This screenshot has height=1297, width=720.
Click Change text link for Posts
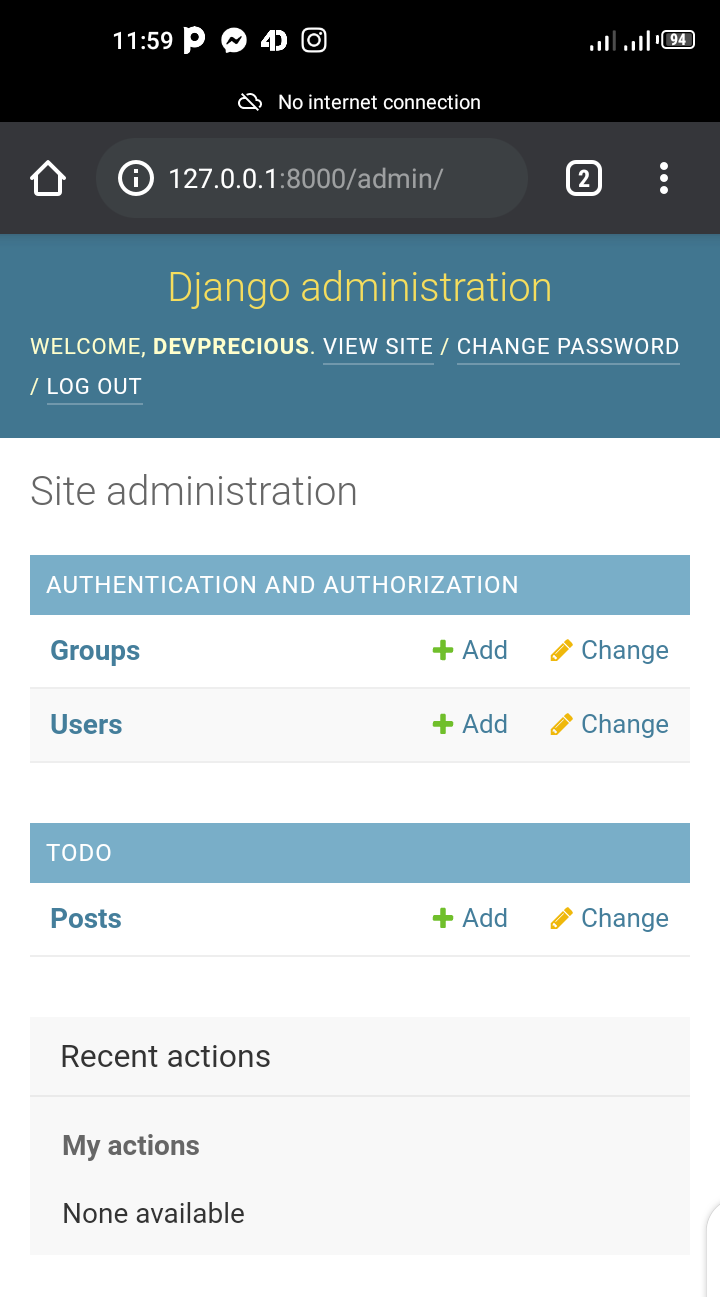[625, 919]
